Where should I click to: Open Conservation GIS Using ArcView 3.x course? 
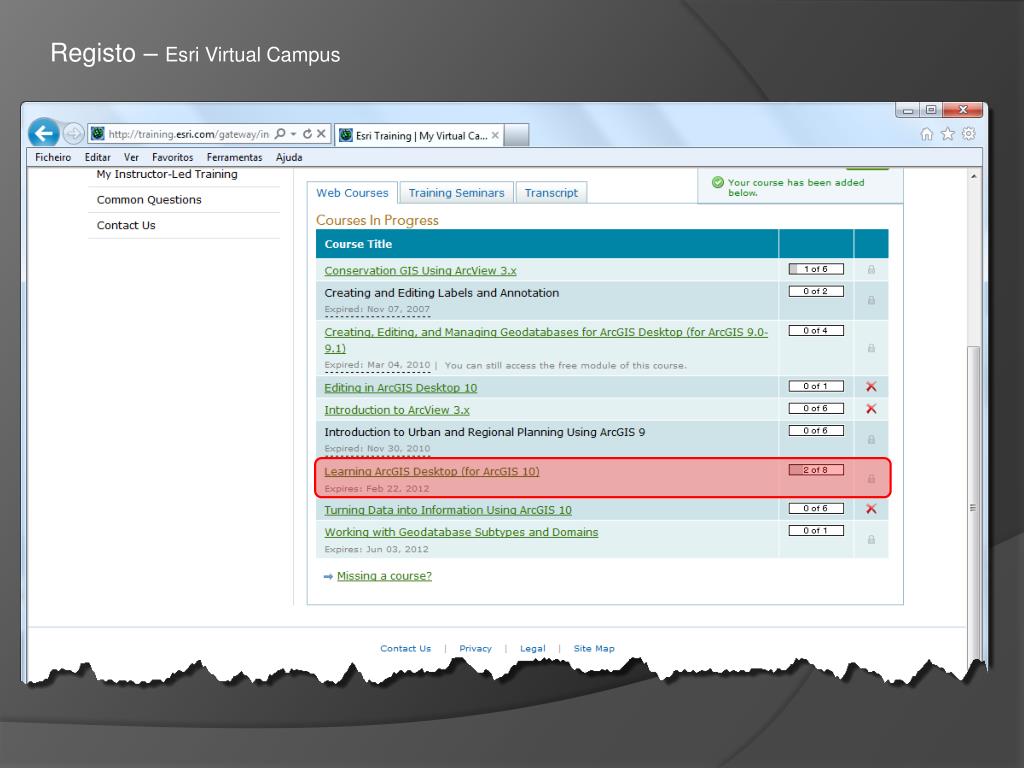[421, 270]
